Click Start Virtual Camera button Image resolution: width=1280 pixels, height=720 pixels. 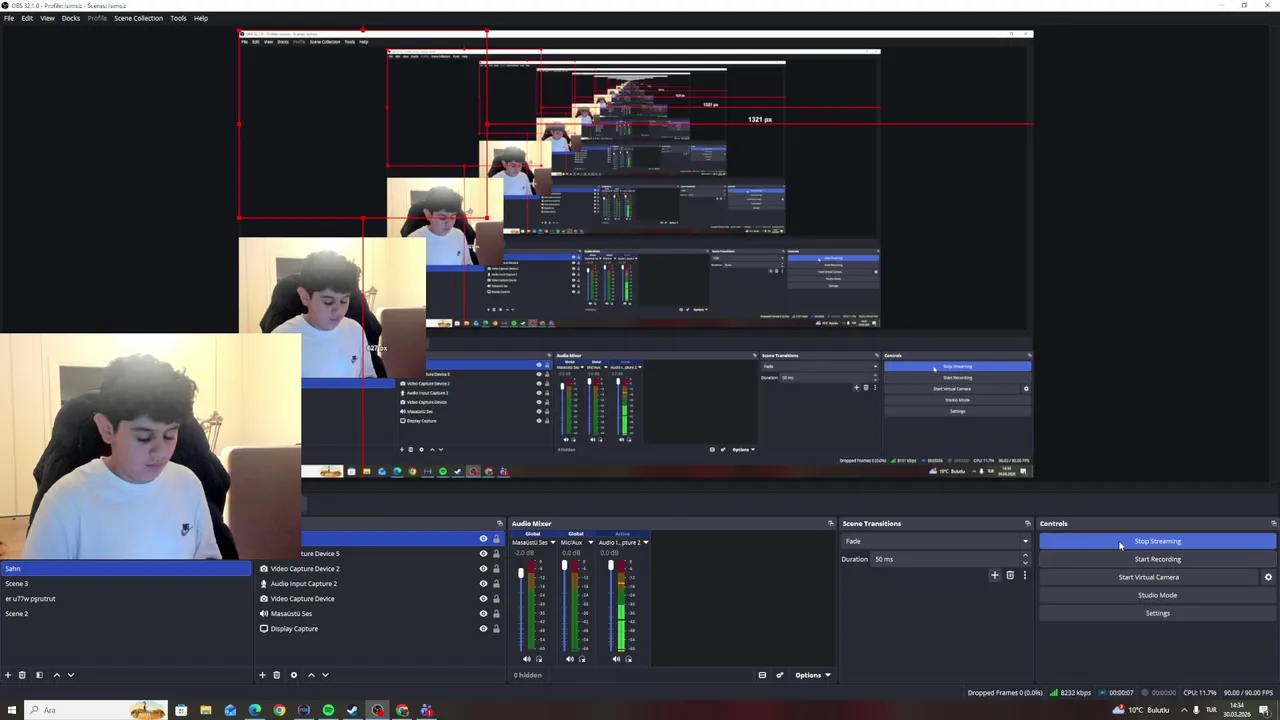1148,577
